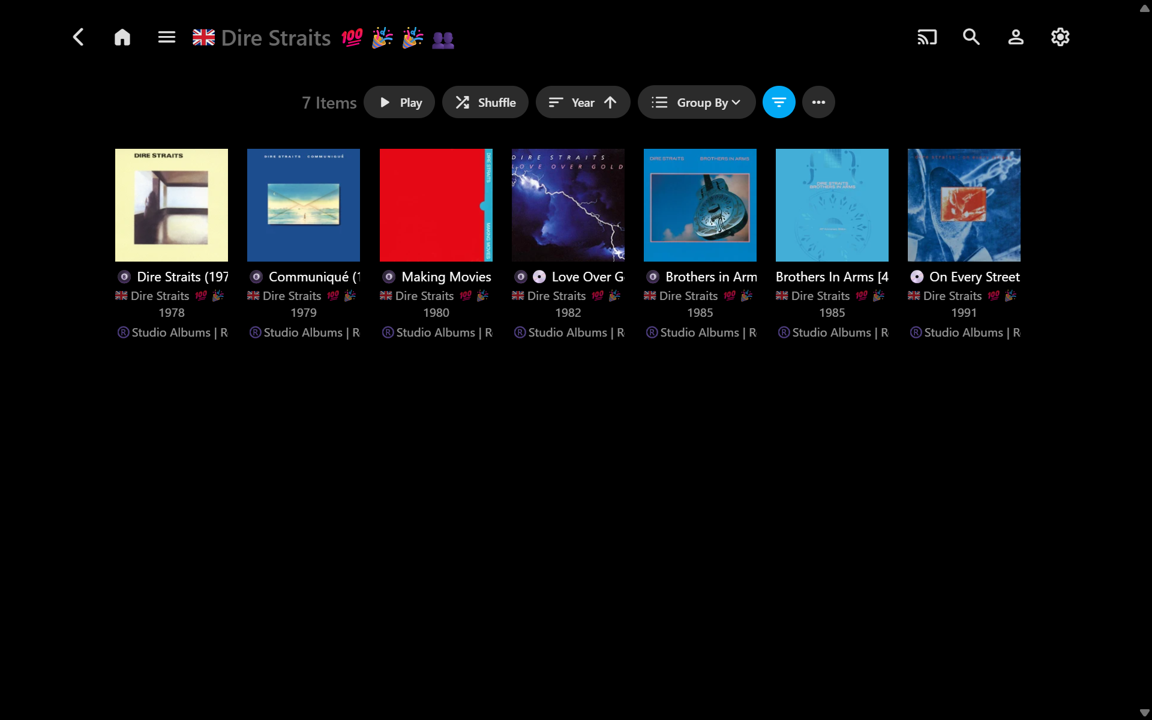
Task: Go back with the back arrow
Action: (79, 37)
